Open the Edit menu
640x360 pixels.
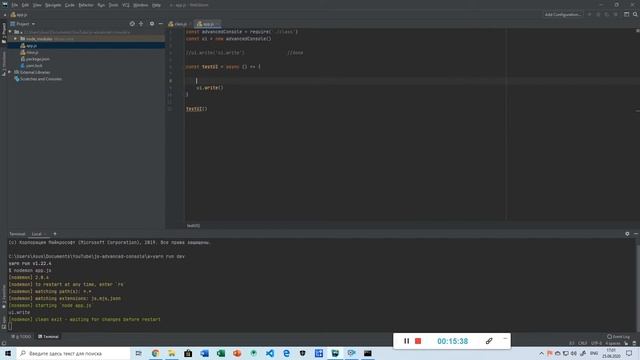point(25,5)
